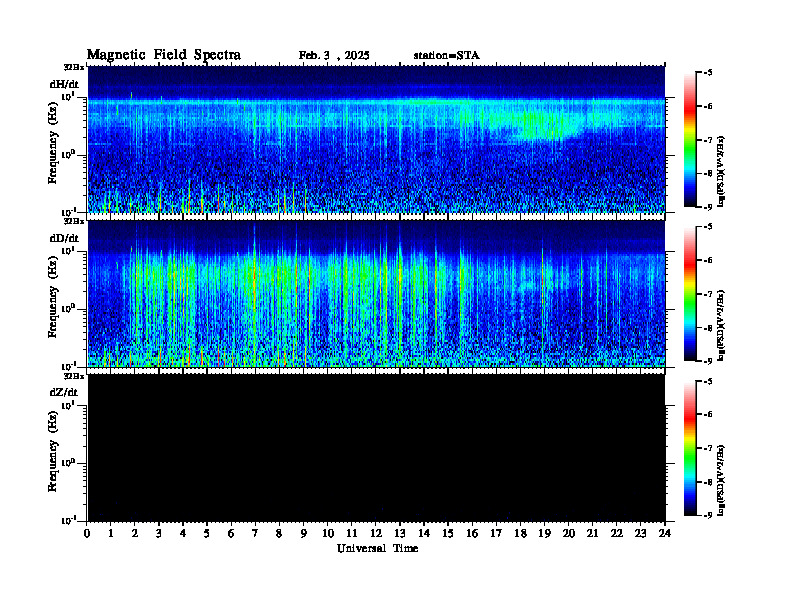Click the dD/dt panel color bar
Image resolution: width=792 pixels, height=612 pixels.
[690, 294]
